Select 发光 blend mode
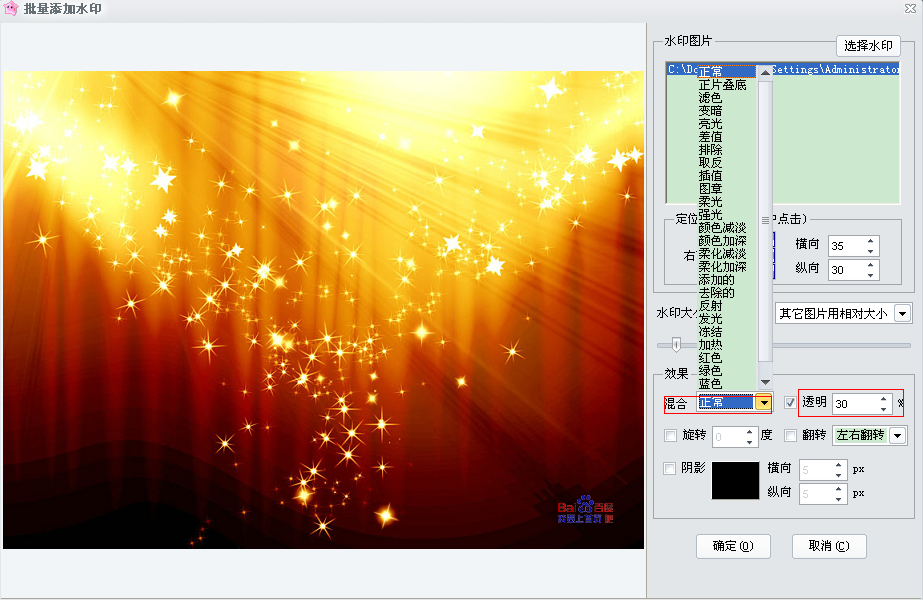923x600 pixels. click(710, 319)
